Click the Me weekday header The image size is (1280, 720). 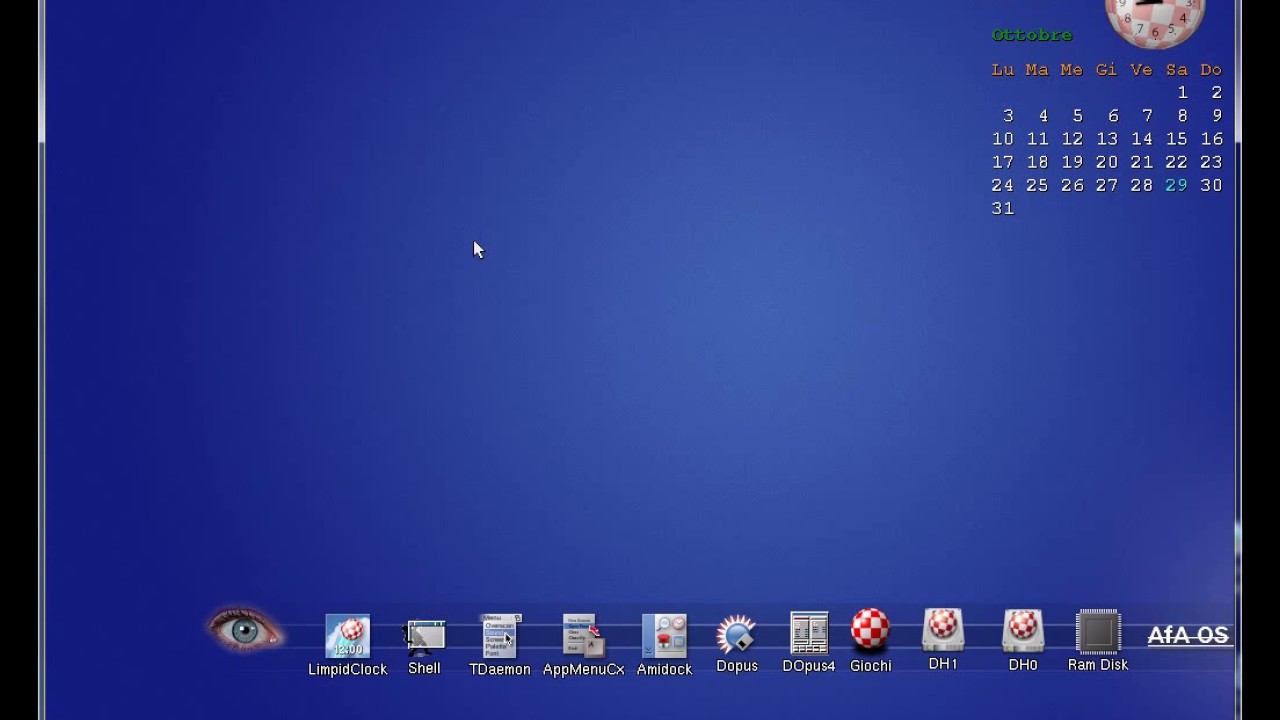(x=1071, y=69)
